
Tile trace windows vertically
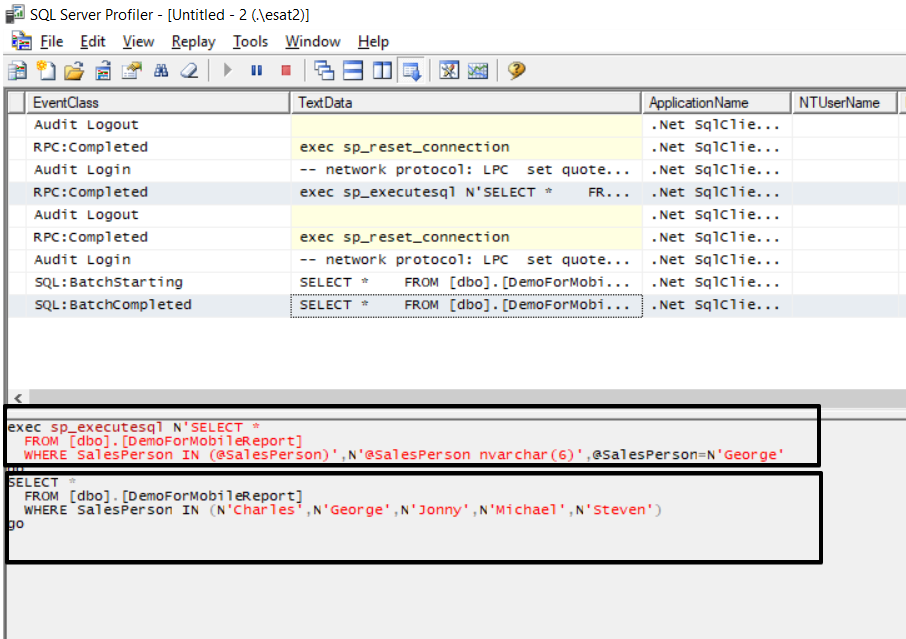pyautogui.click(x=382, y=70)
